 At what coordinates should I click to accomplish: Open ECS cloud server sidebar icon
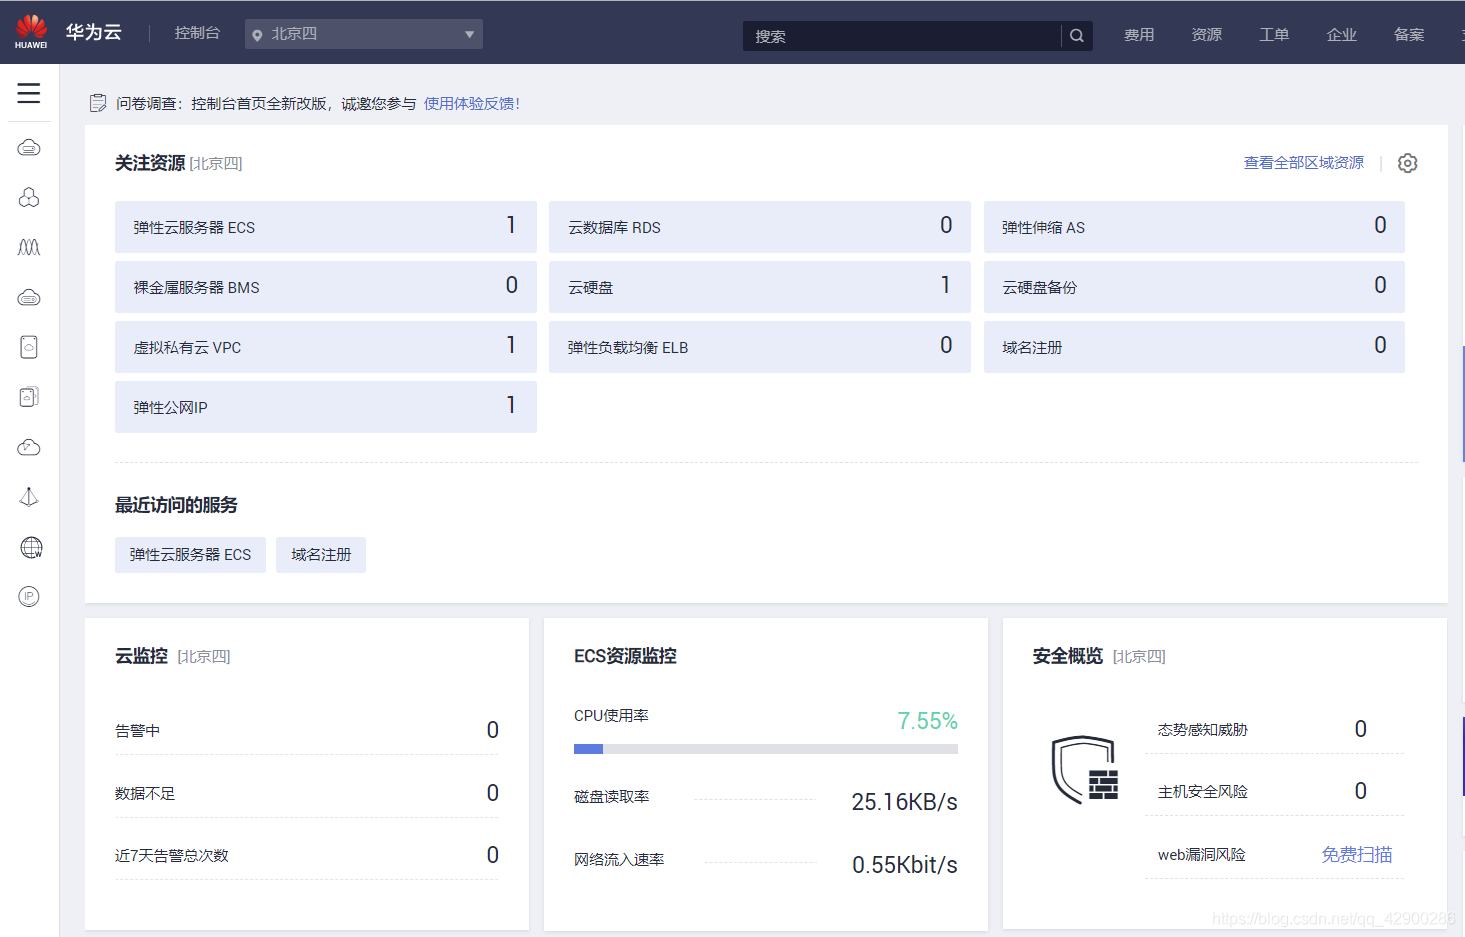pos(29,148)
